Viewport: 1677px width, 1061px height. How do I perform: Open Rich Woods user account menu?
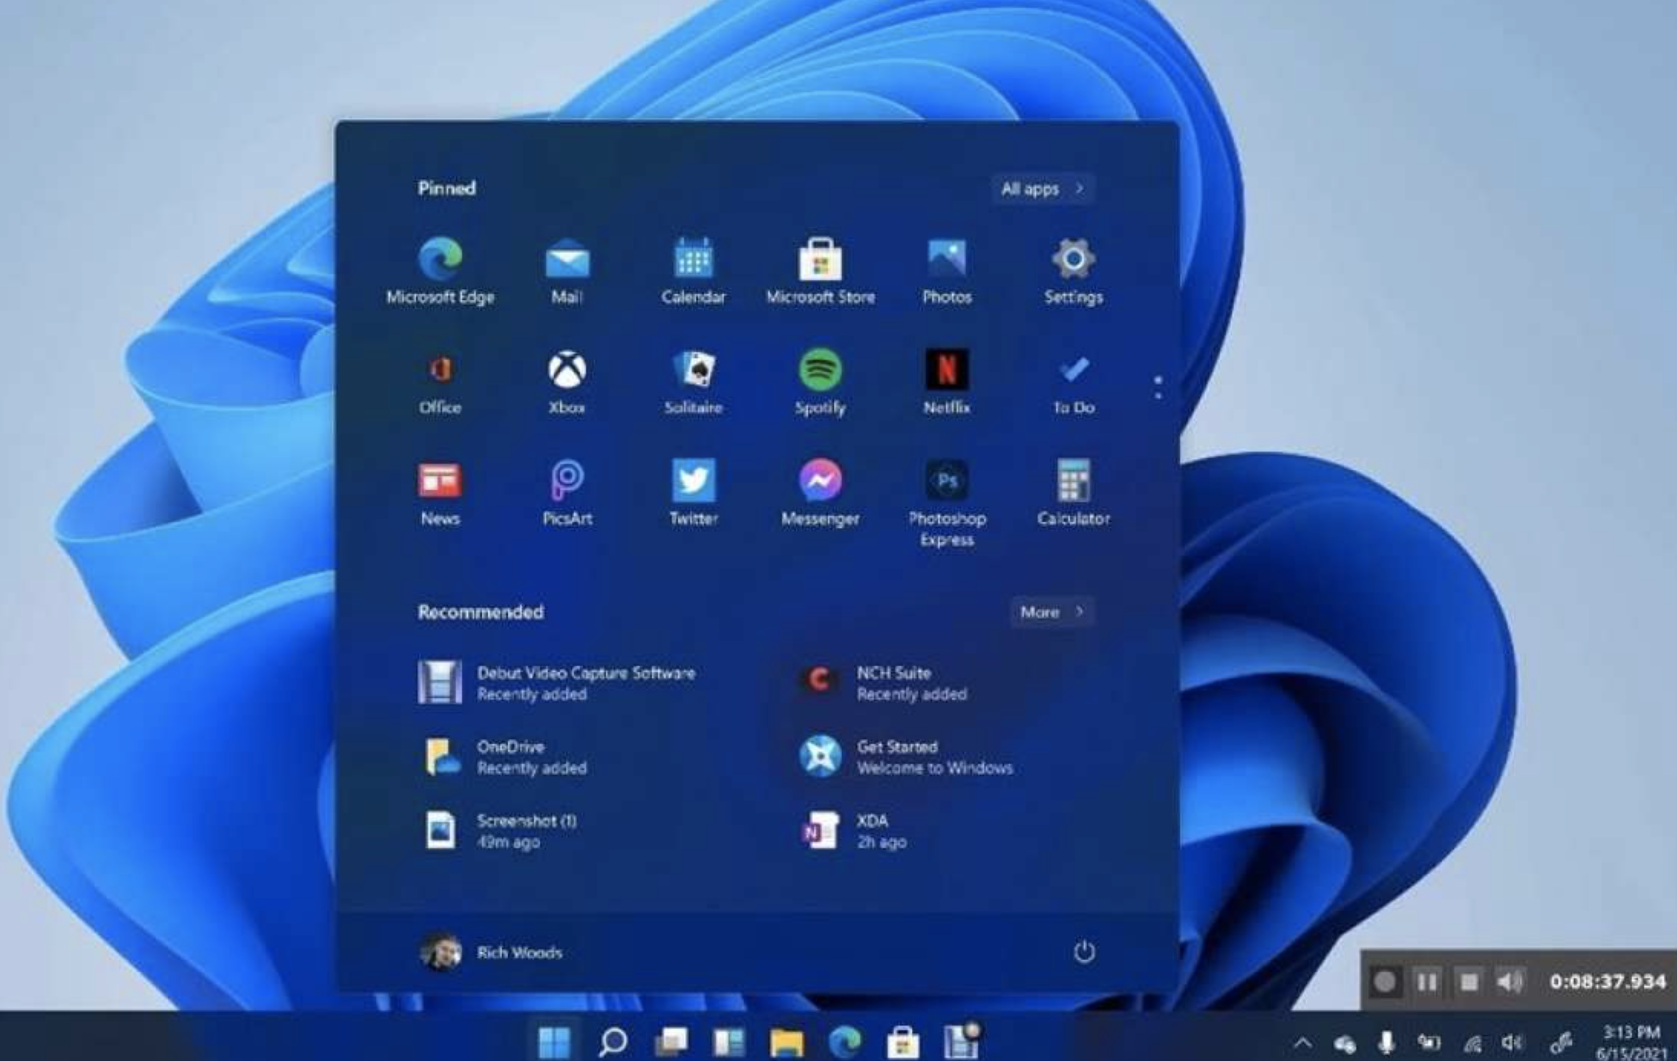[492, 952]
